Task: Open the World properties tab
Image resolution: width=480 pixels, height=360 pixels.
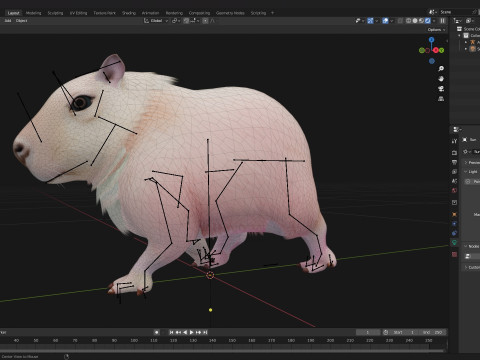Action: pyautogui.click(x=454, y=191)
